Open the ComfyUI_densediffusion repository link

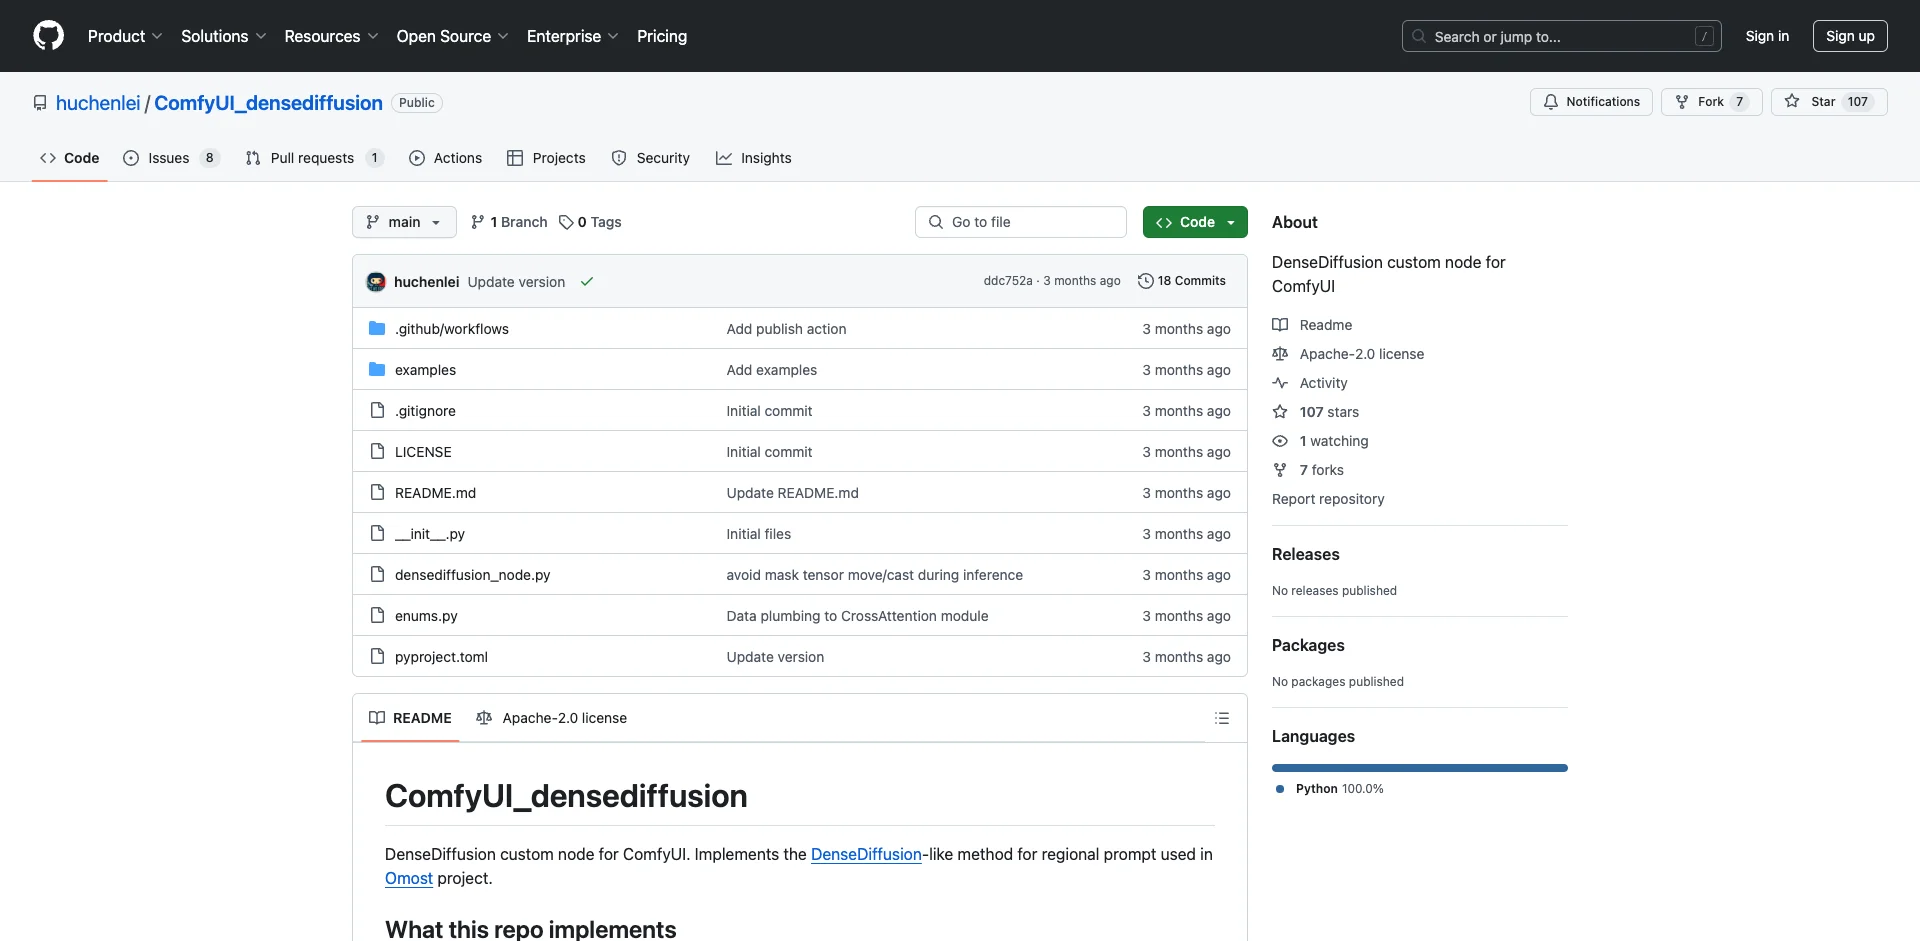[x=268, y=103]
